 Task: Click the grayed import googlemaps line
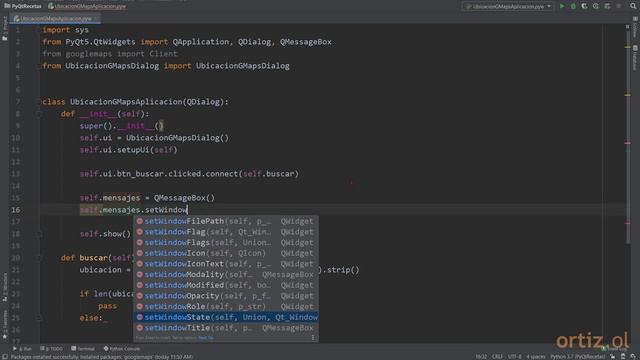click(110, 54)
